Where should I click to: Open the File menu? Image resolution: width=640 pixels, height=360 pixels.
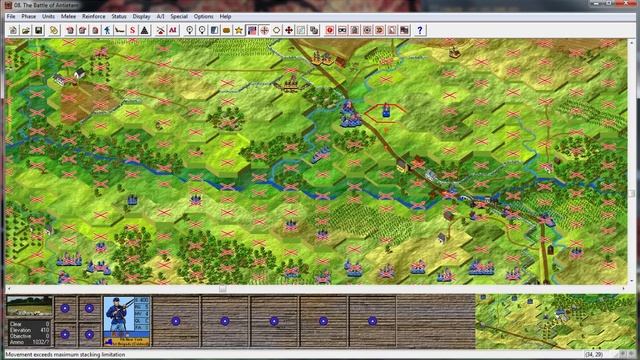[x=11, y=16]
